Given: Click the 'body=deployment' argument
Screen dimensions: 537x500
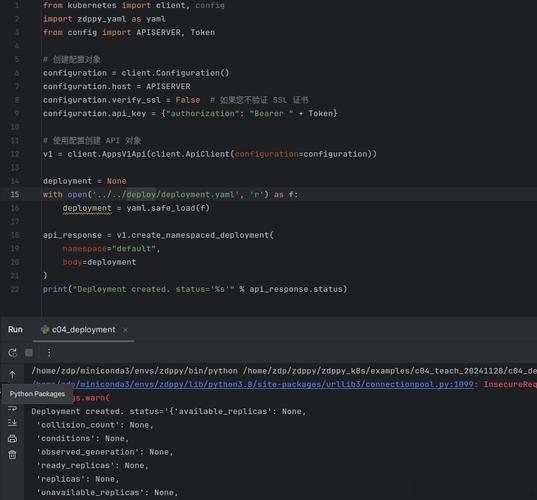Looking at the screenshot, I should [99, 262].
